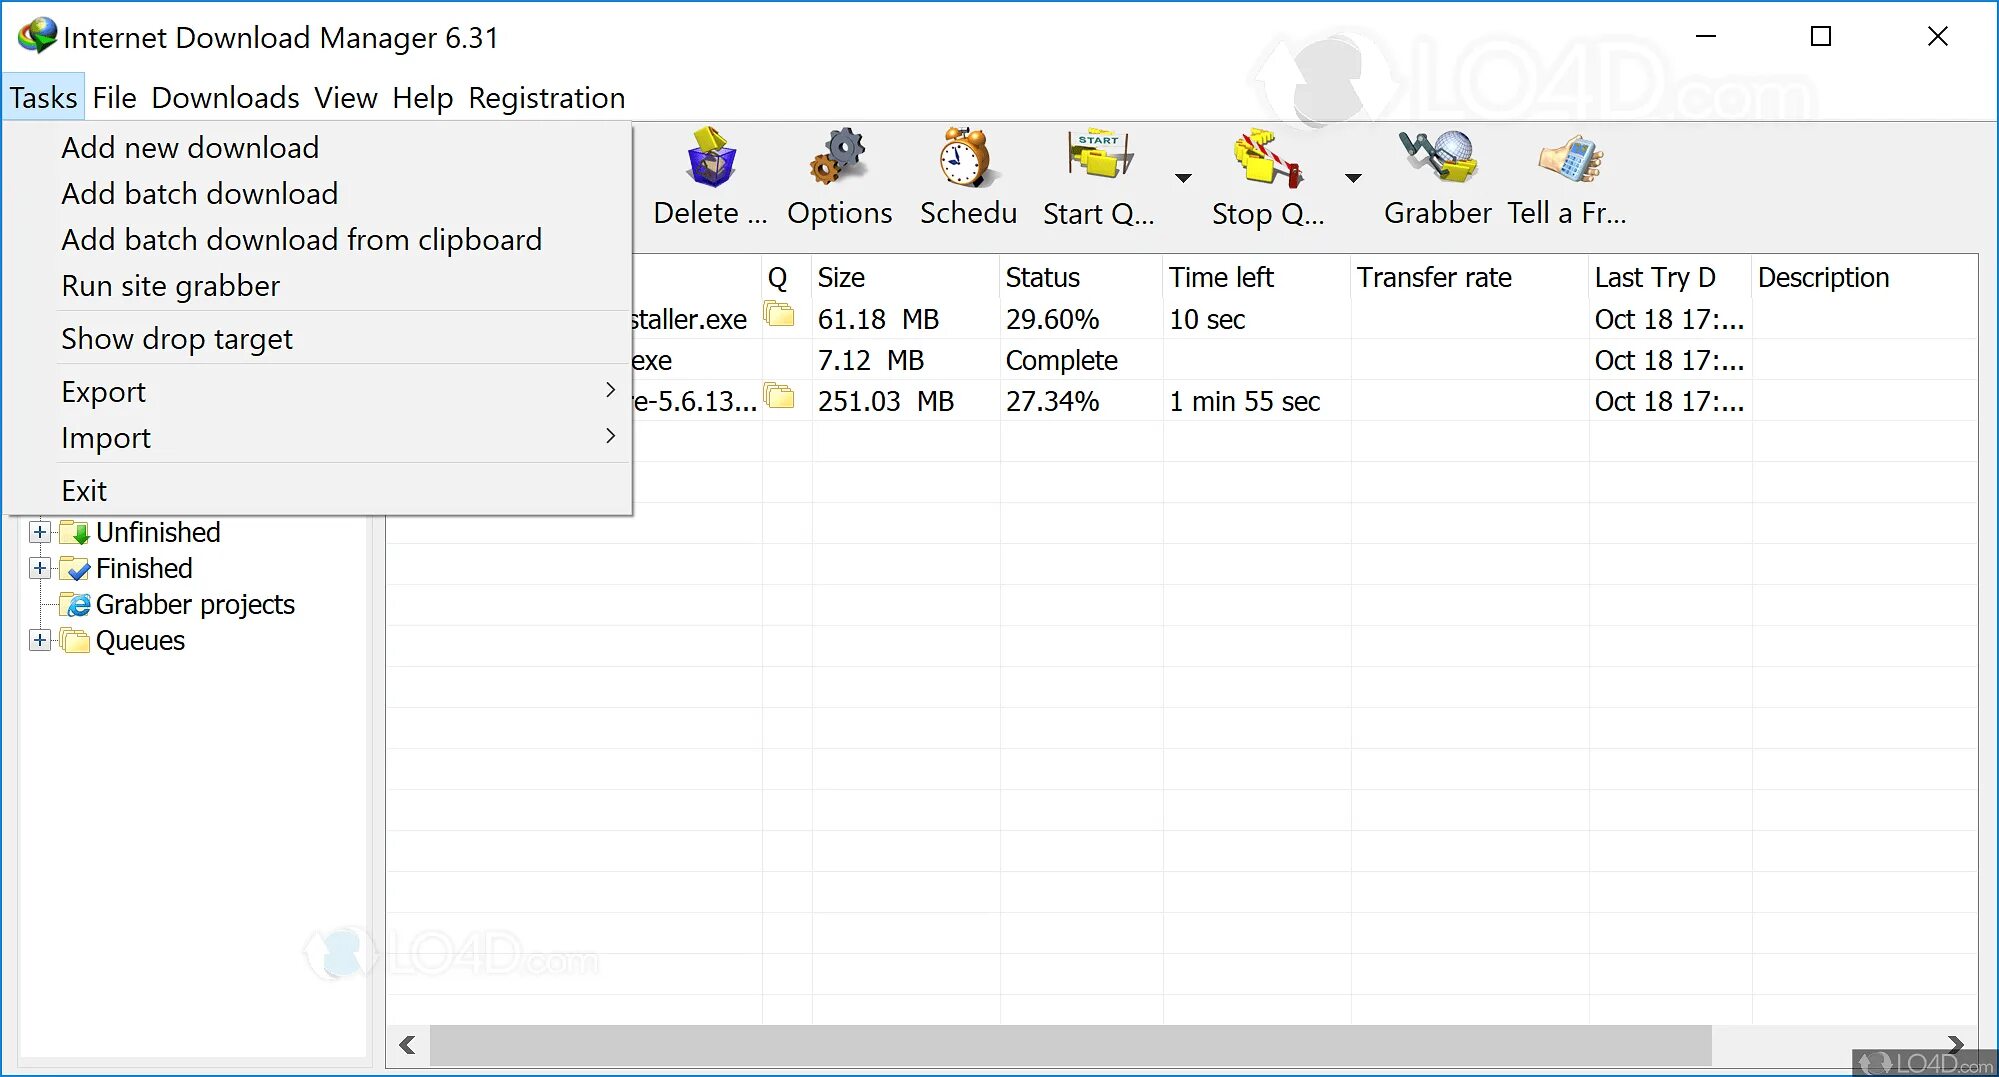
Task: Sort by the Status column header
Action: [x=1081, y=277]
